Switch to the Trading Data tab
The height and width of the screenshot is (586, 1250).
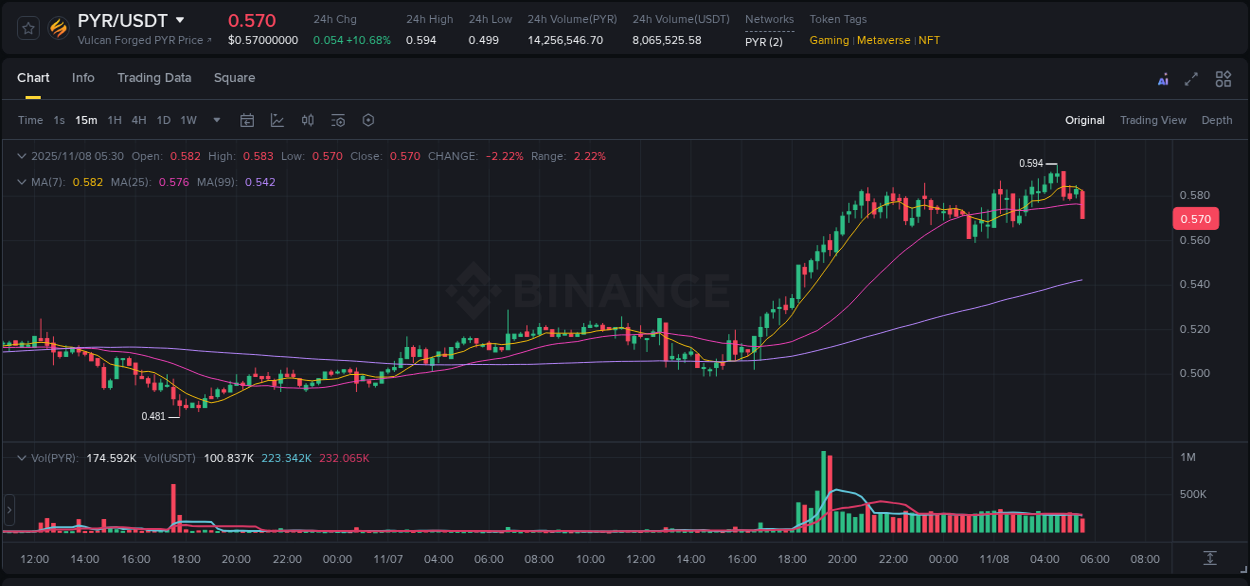(x=154, y=77)
